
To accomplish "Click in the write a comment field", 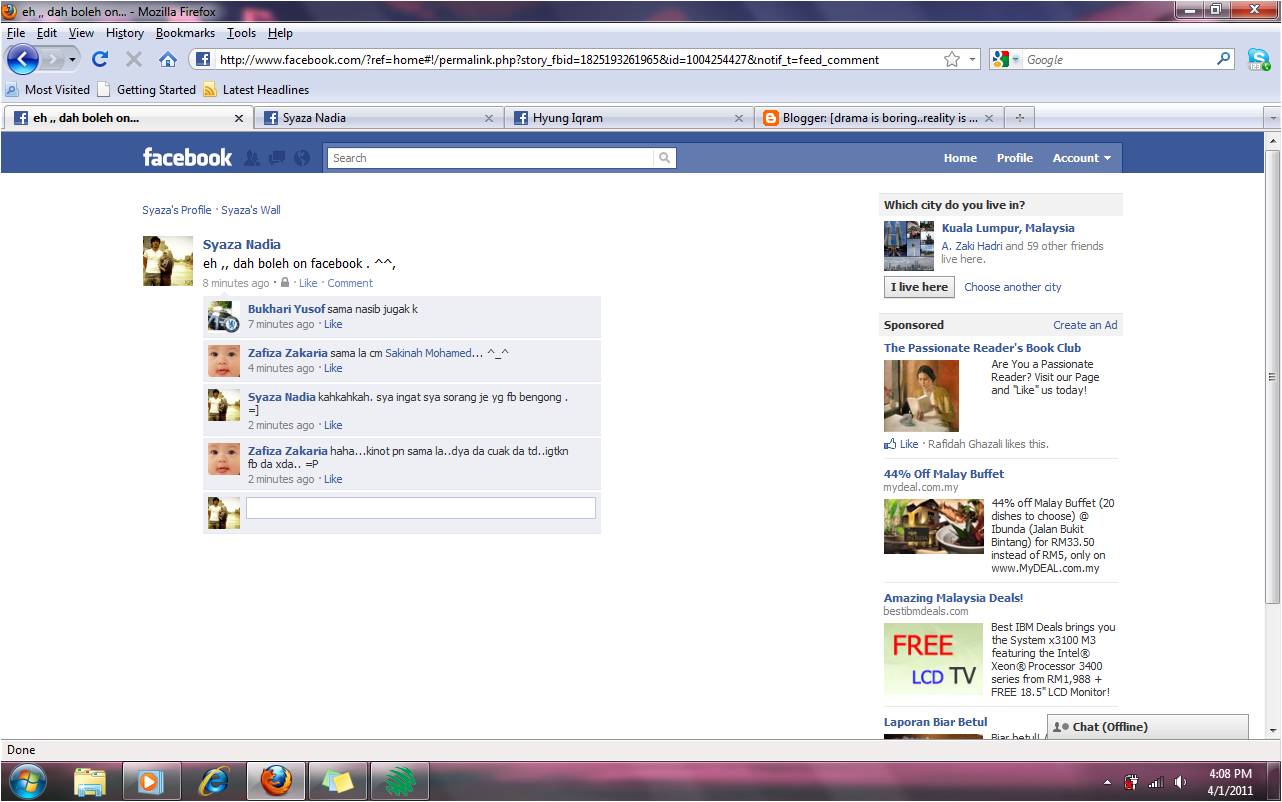I will (x=421, y=508).
